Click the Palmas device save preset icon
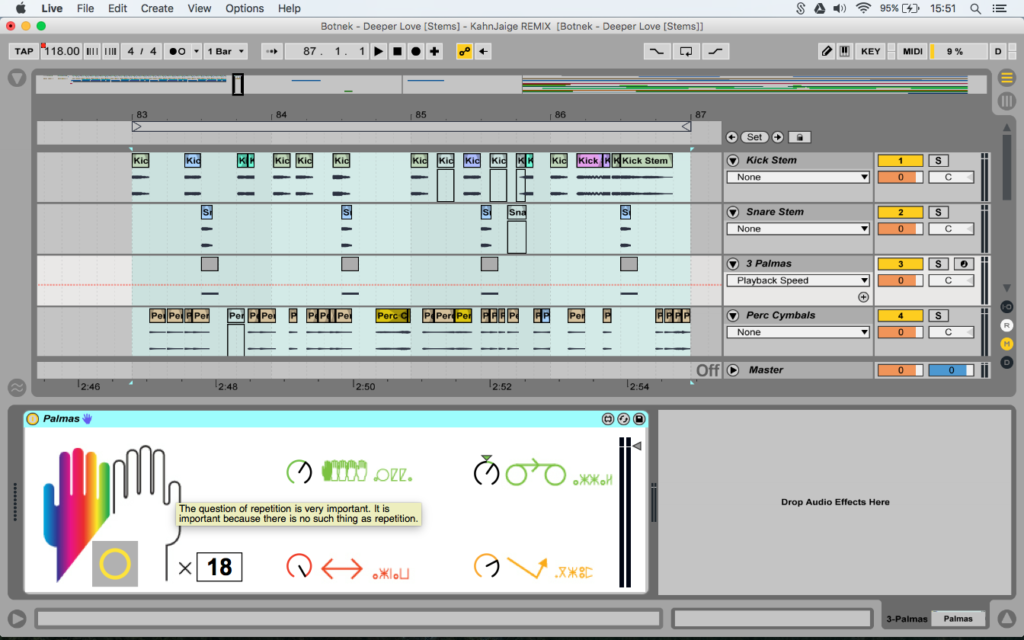This screenshot has width=1024, height=640. point(638,419)
